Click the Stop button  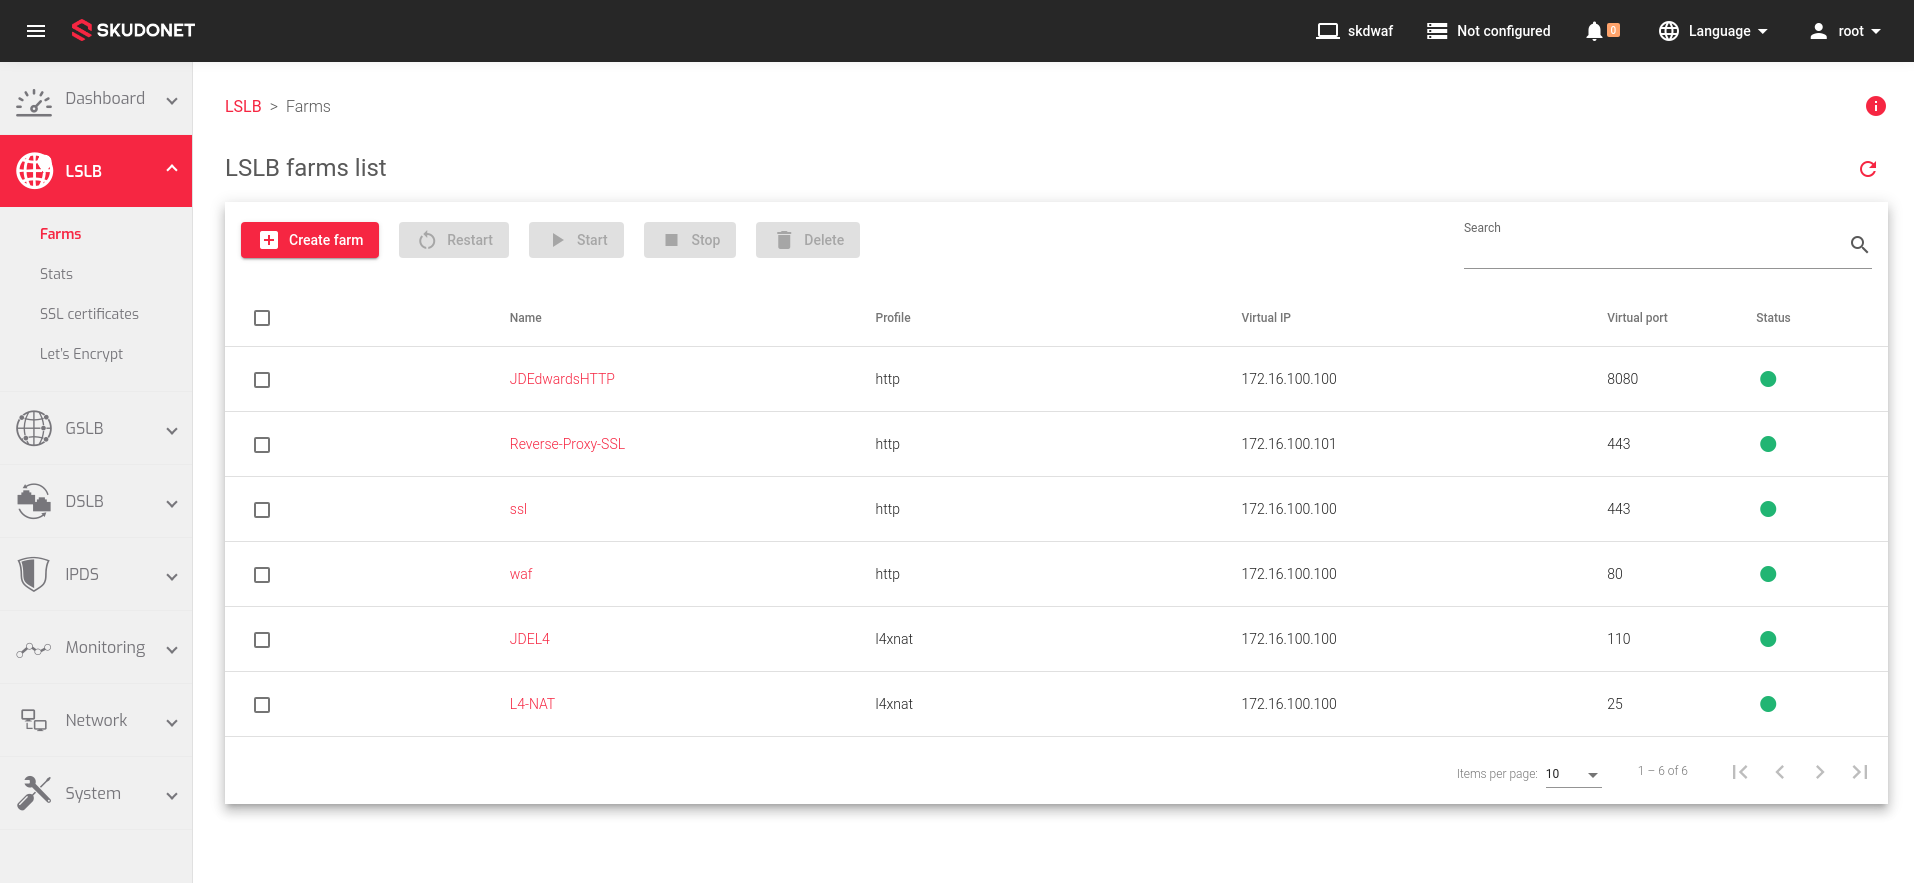click(x=690, y=240)
